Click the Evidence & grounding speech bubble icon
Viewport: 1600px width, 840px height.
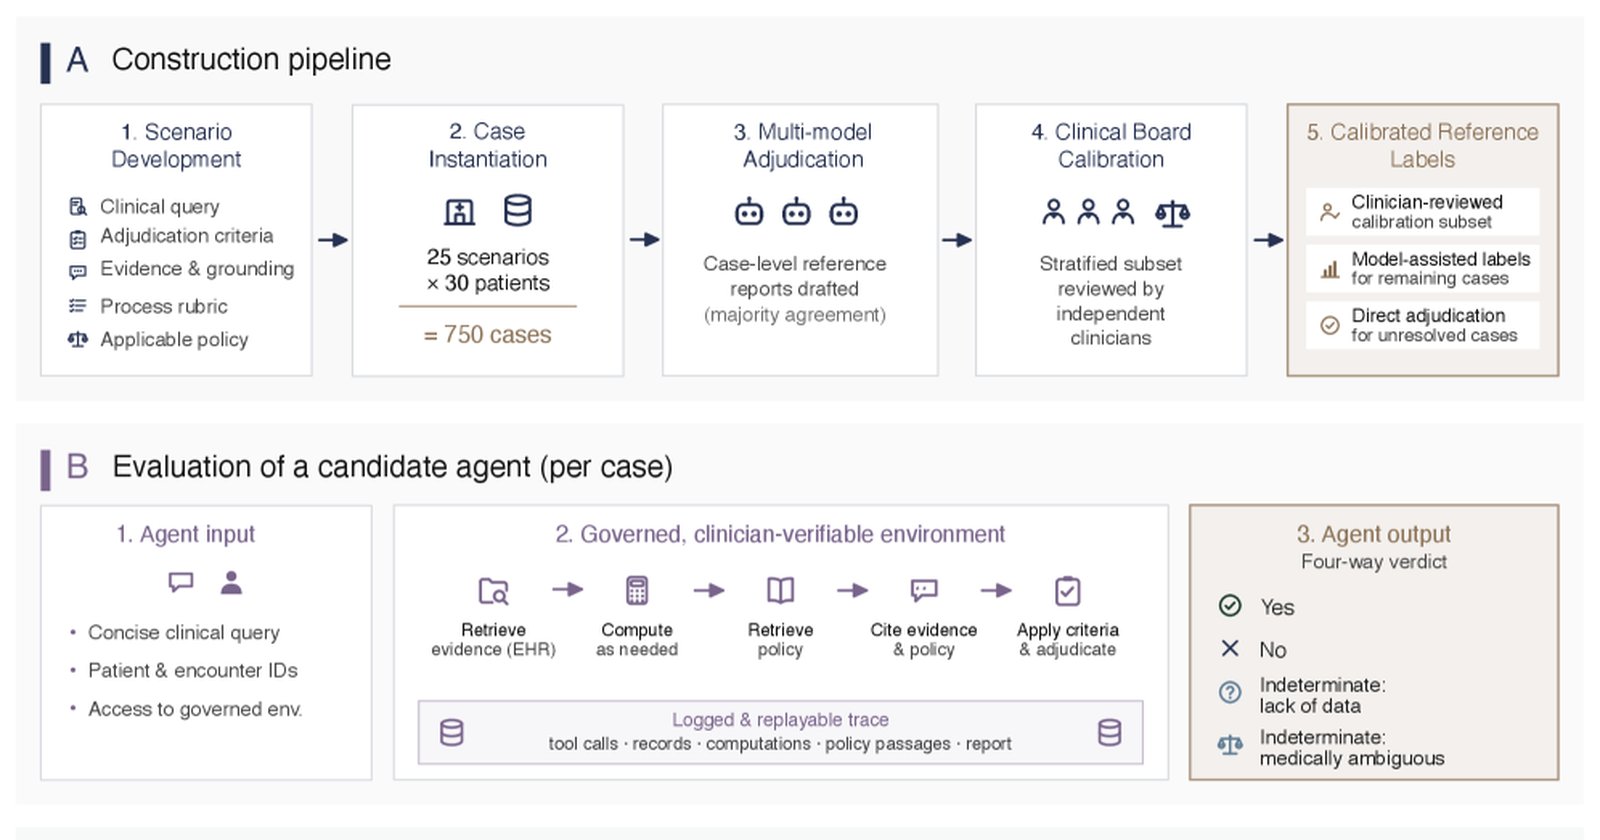[x=78, y=272]
